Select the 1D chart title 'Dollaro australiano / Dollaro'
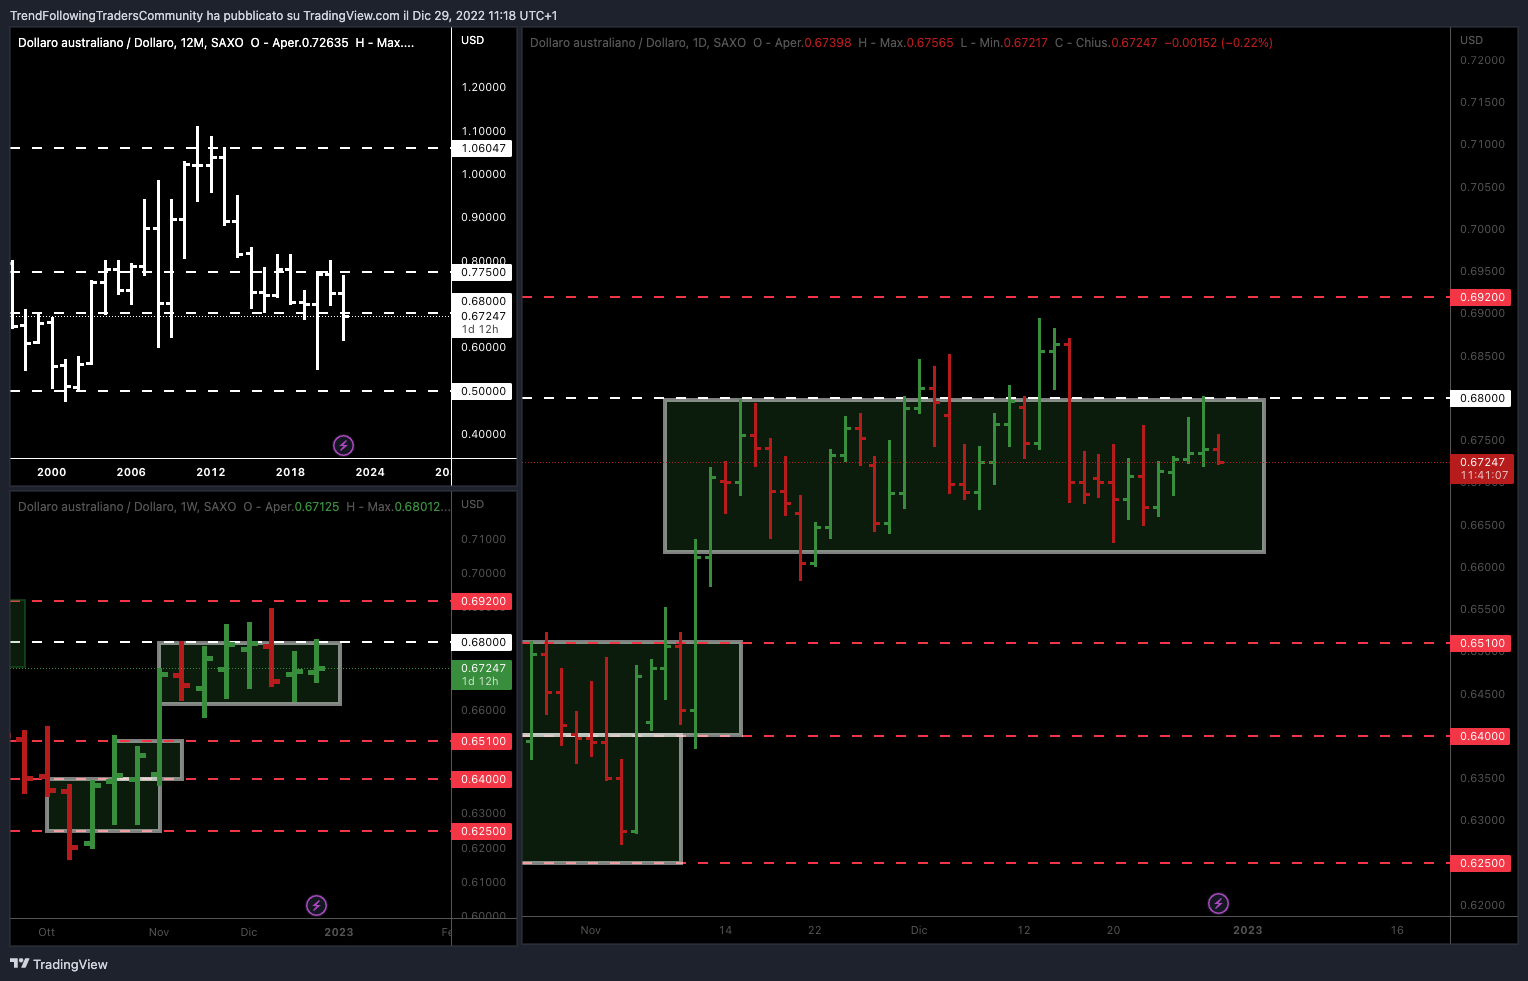The width and height of the screenshot is (1528, 981). (x=607, y=43)
